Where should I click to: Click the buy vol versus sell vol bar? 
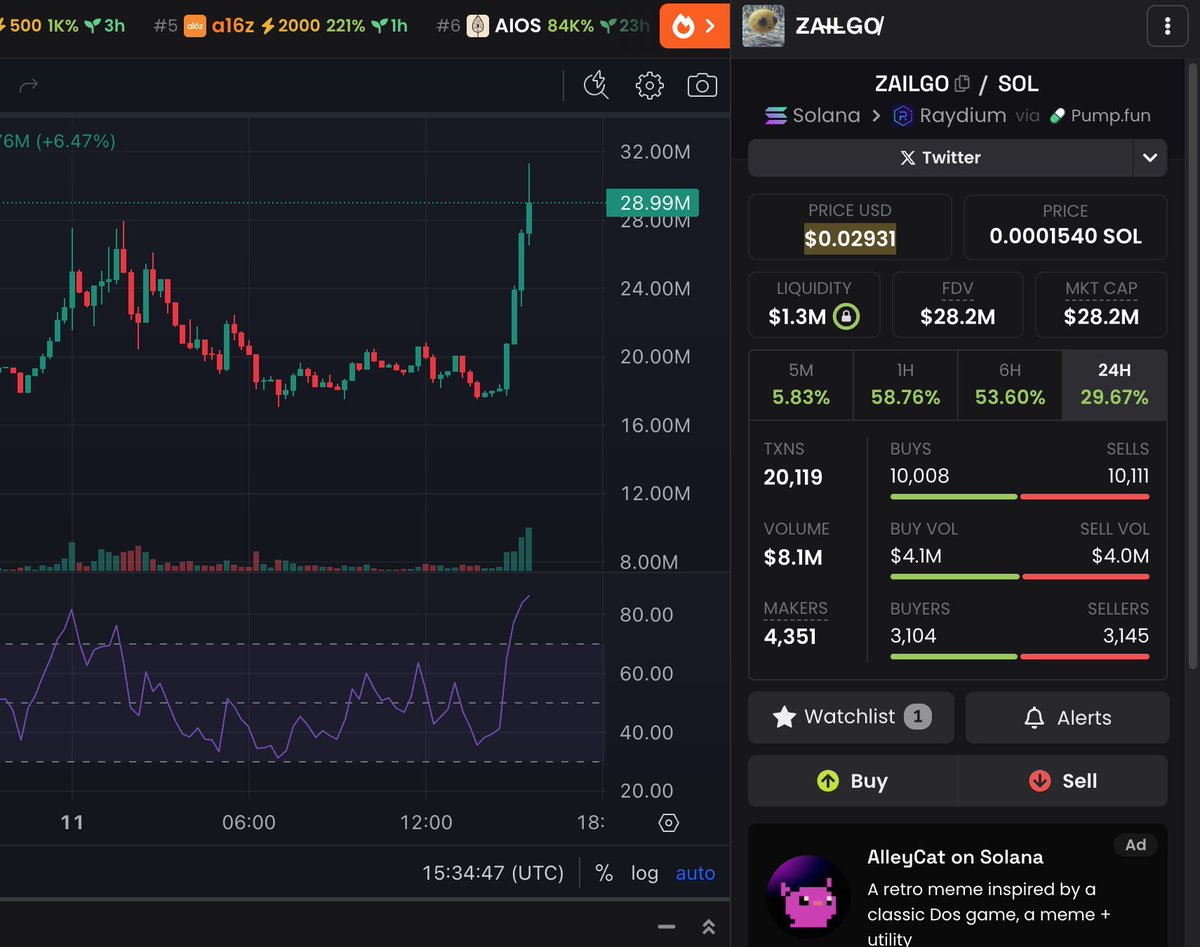[x=1019, y=576]
